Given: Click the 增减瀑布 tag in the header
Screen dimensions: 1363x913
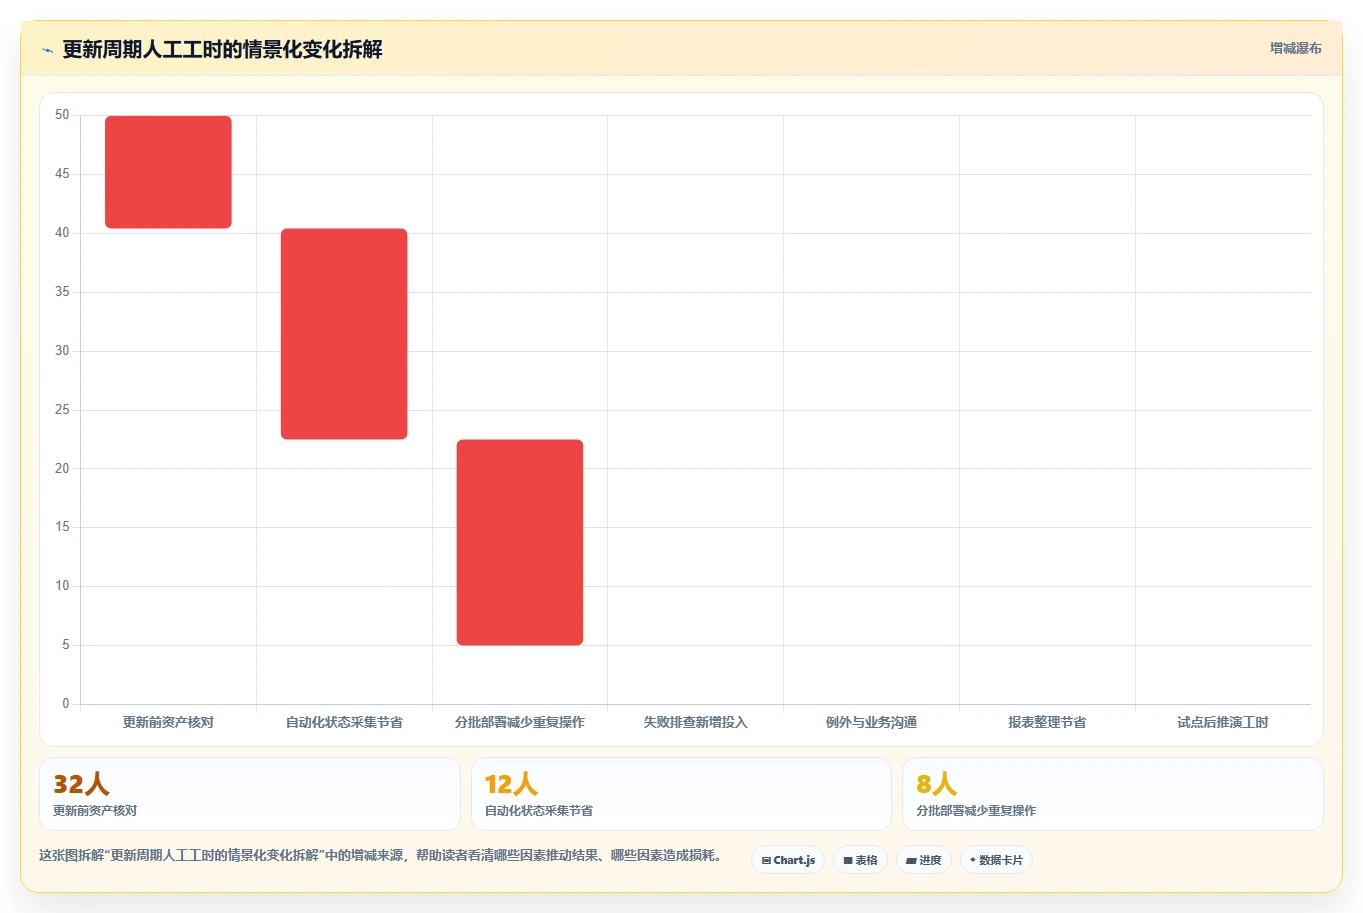Looking at the screenshot, I should click(1296, 48).
